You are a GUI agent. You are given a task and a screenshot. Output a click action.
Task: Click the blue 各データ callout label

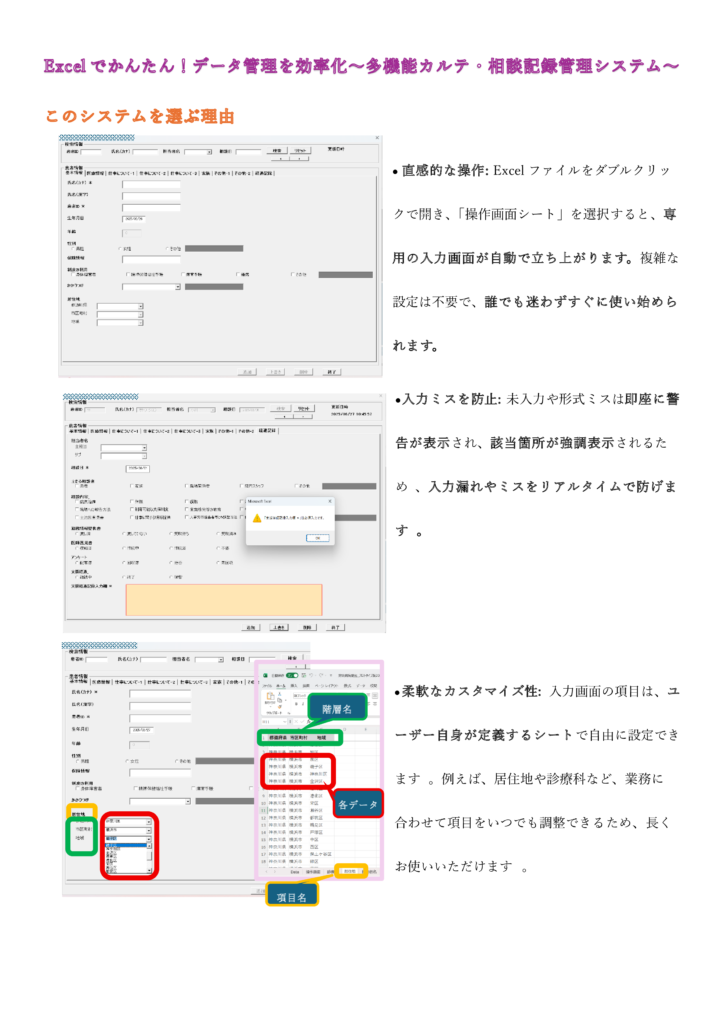click(x=358, y=804)
